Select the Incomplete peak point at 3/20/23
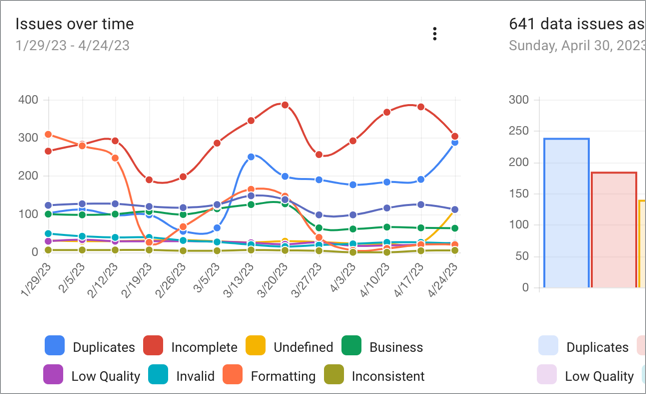 [x=285, y=105]
